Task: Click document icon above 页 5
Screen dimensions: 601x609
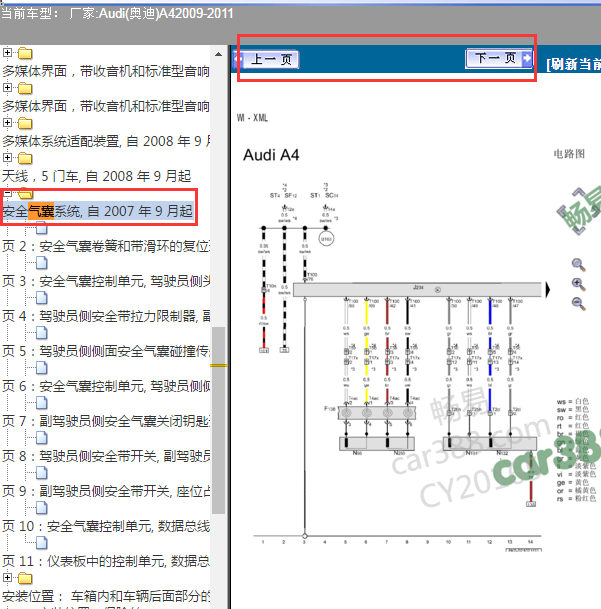Action: pyautogui.click(x=42, y=333)
